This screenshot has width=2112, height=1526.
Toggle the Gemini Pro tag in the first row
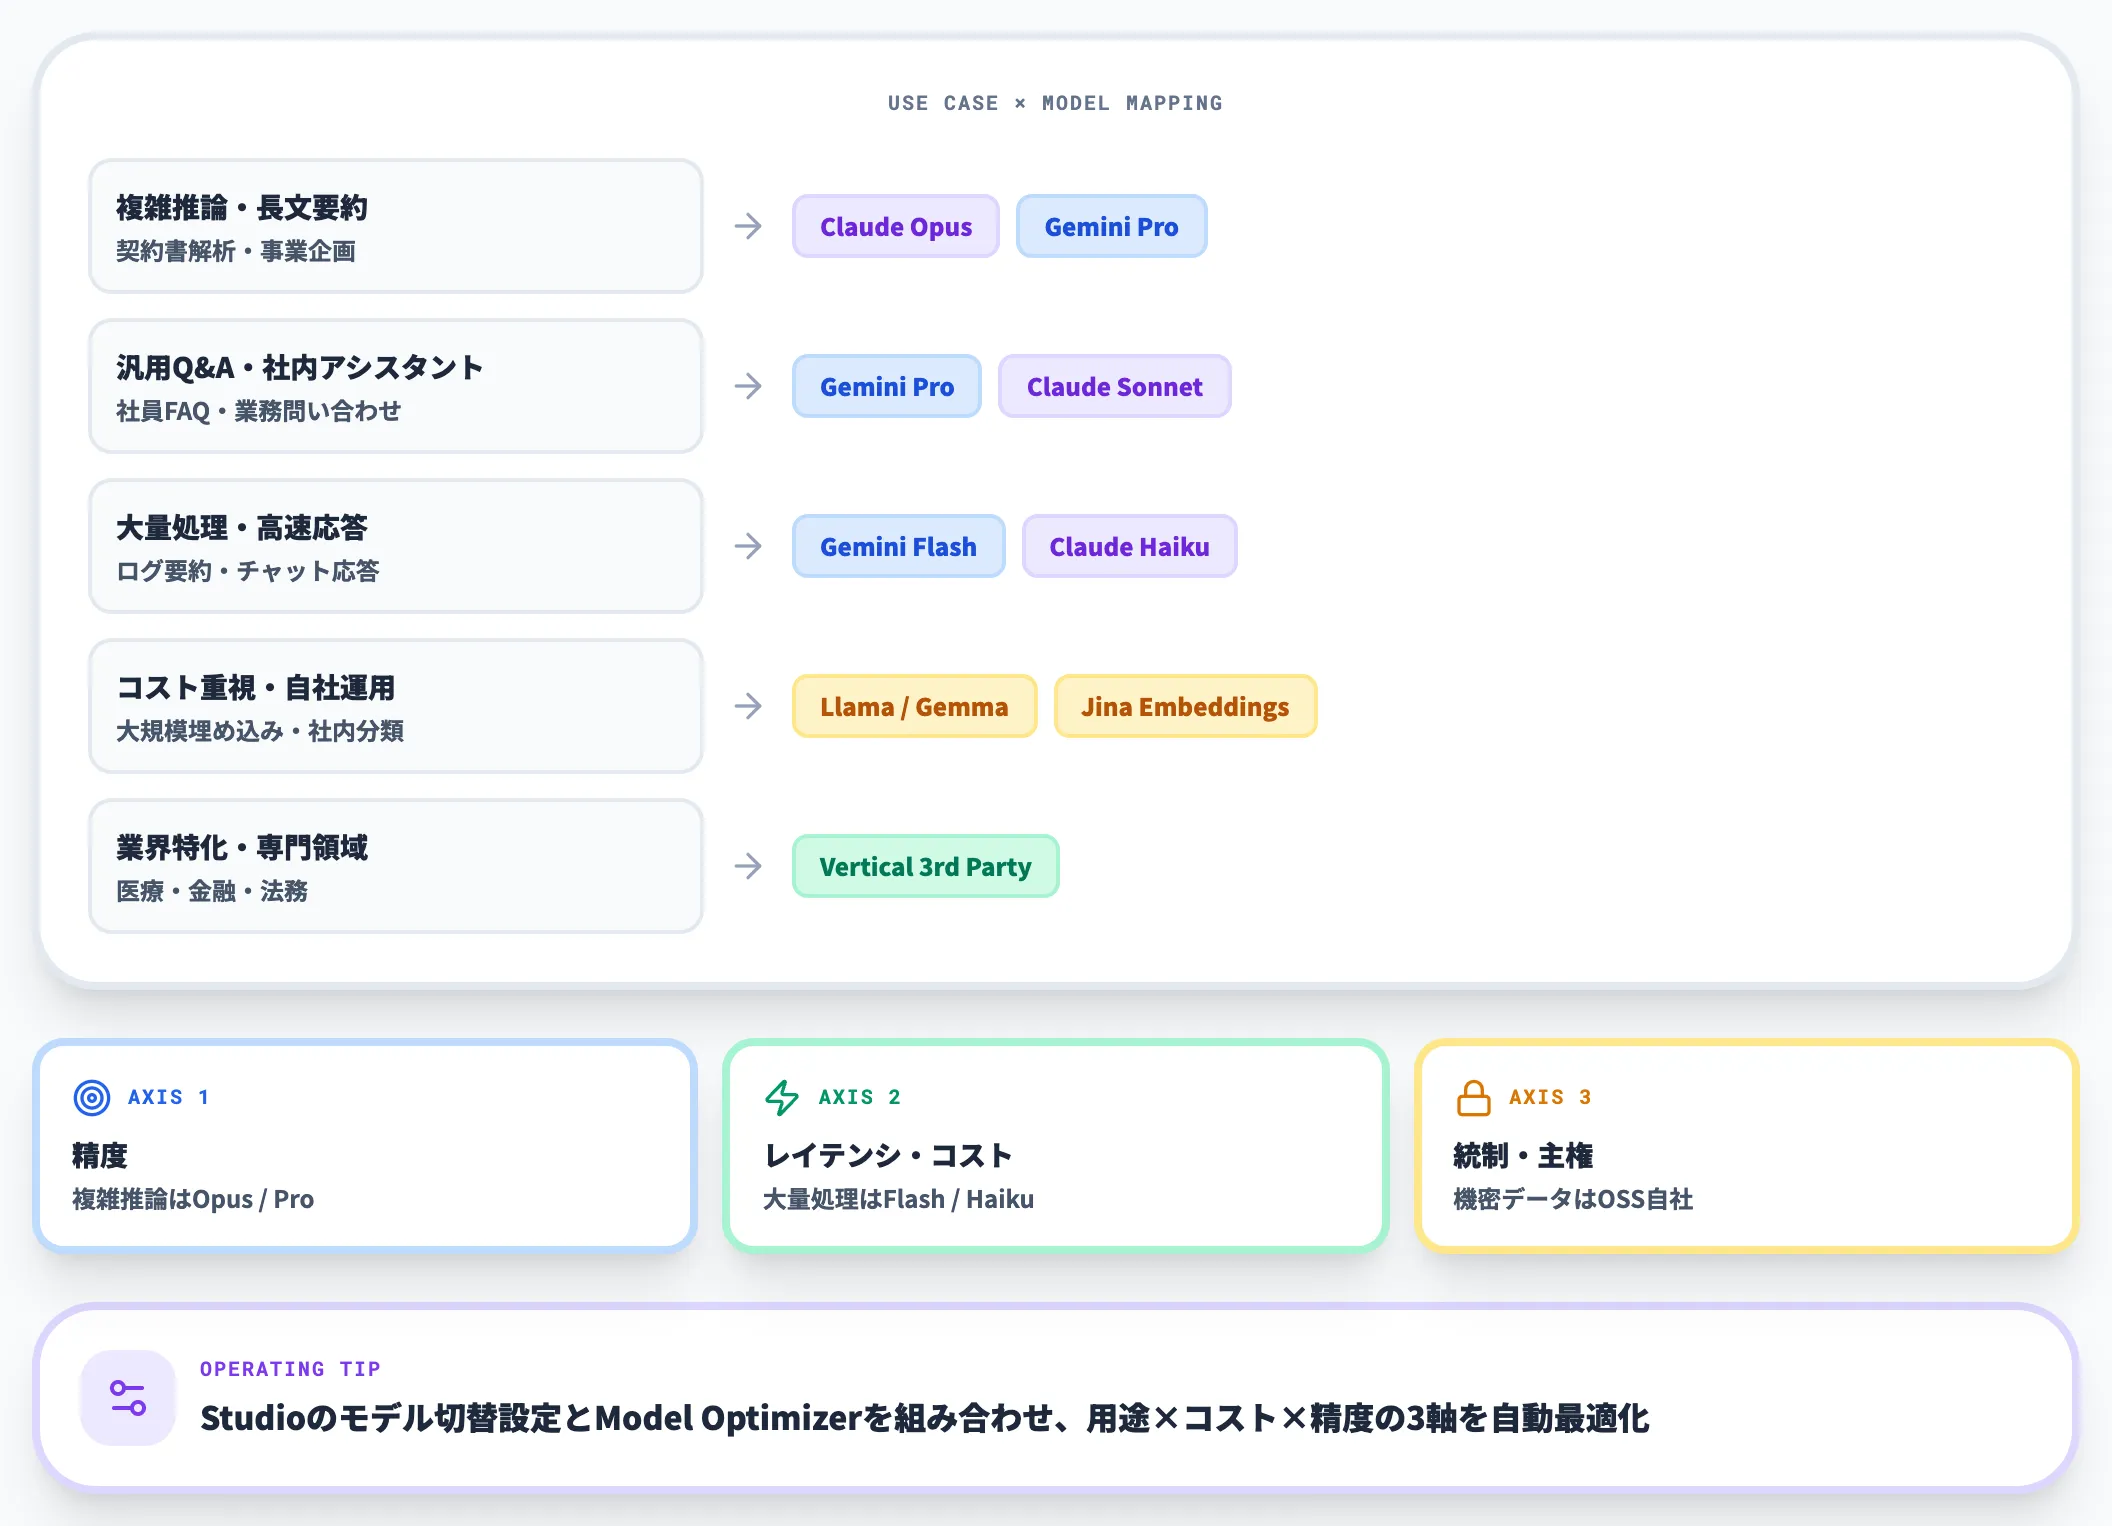1111,226
